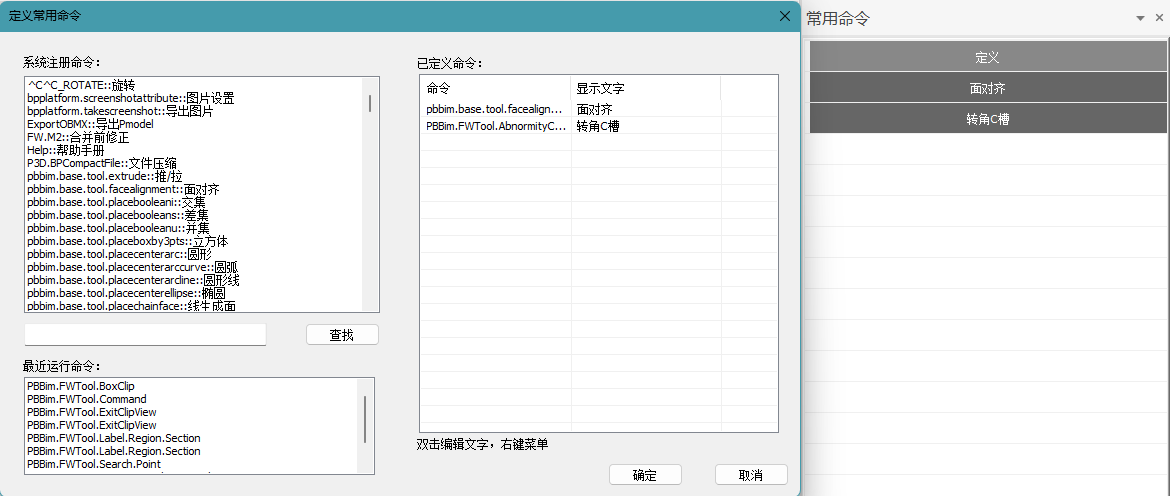Select PBBim.FWTool.Search.Point in recent commands
The width and height of the screenshot is (1170, 496).
(x=93, y=464)
